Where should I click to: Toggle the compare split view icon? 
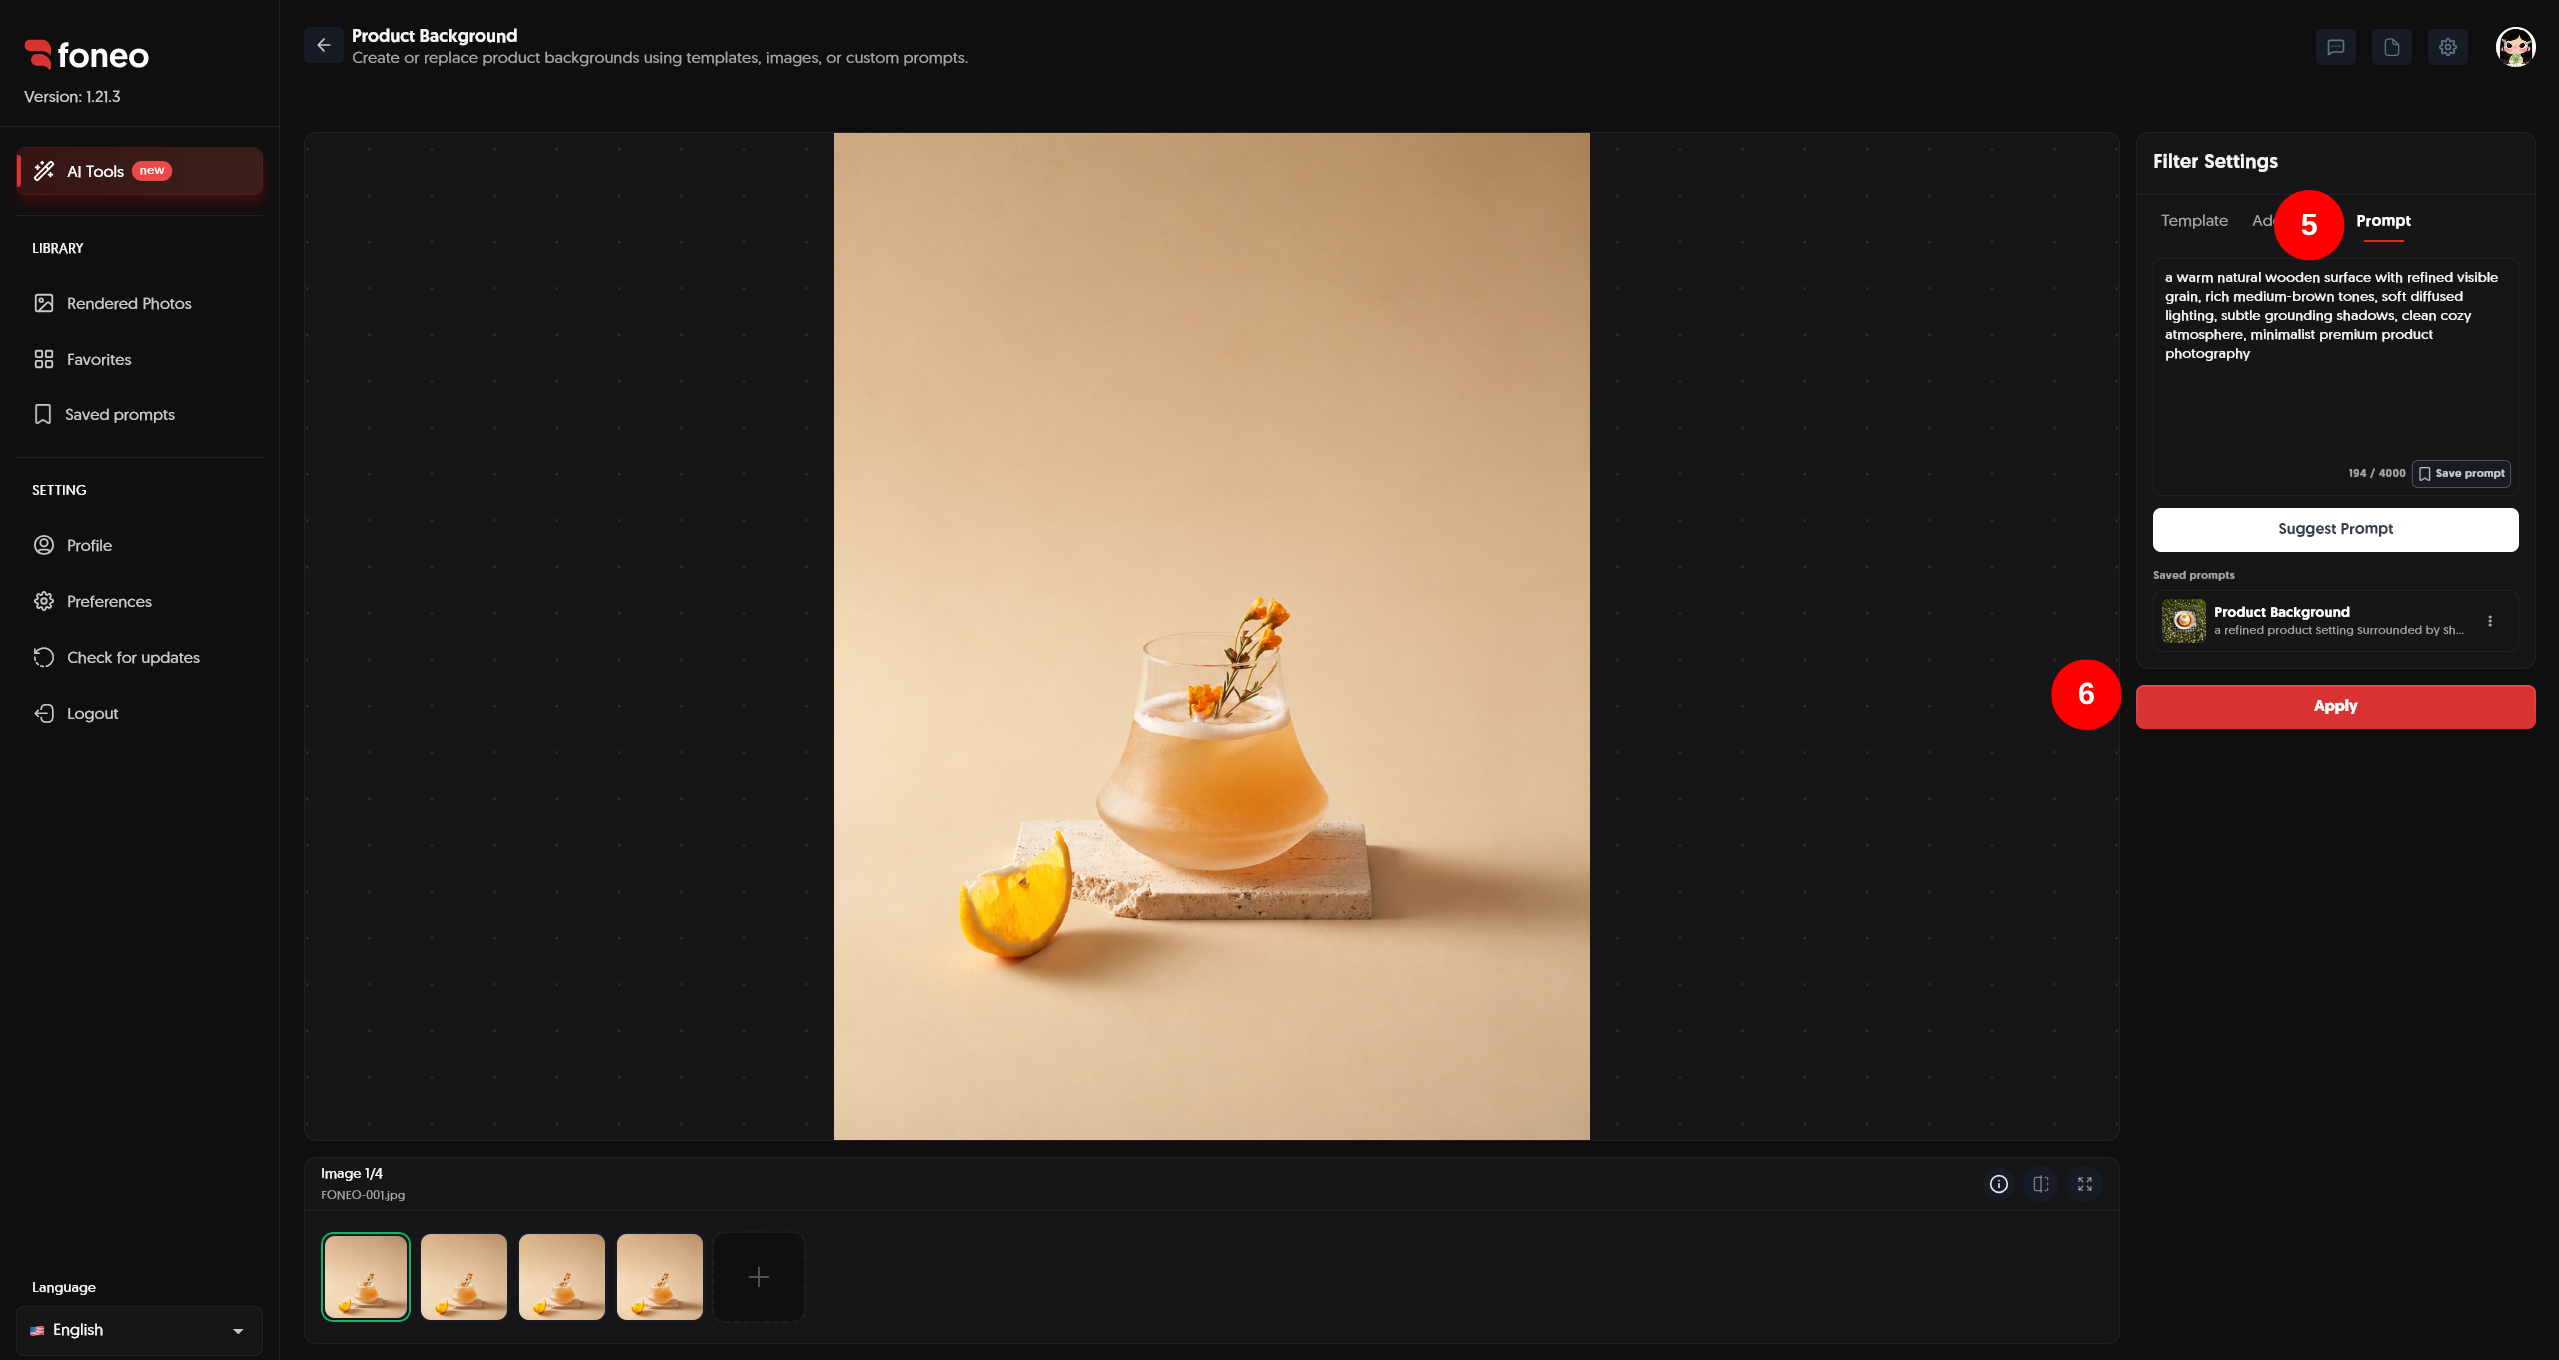pos(2041,1184)
